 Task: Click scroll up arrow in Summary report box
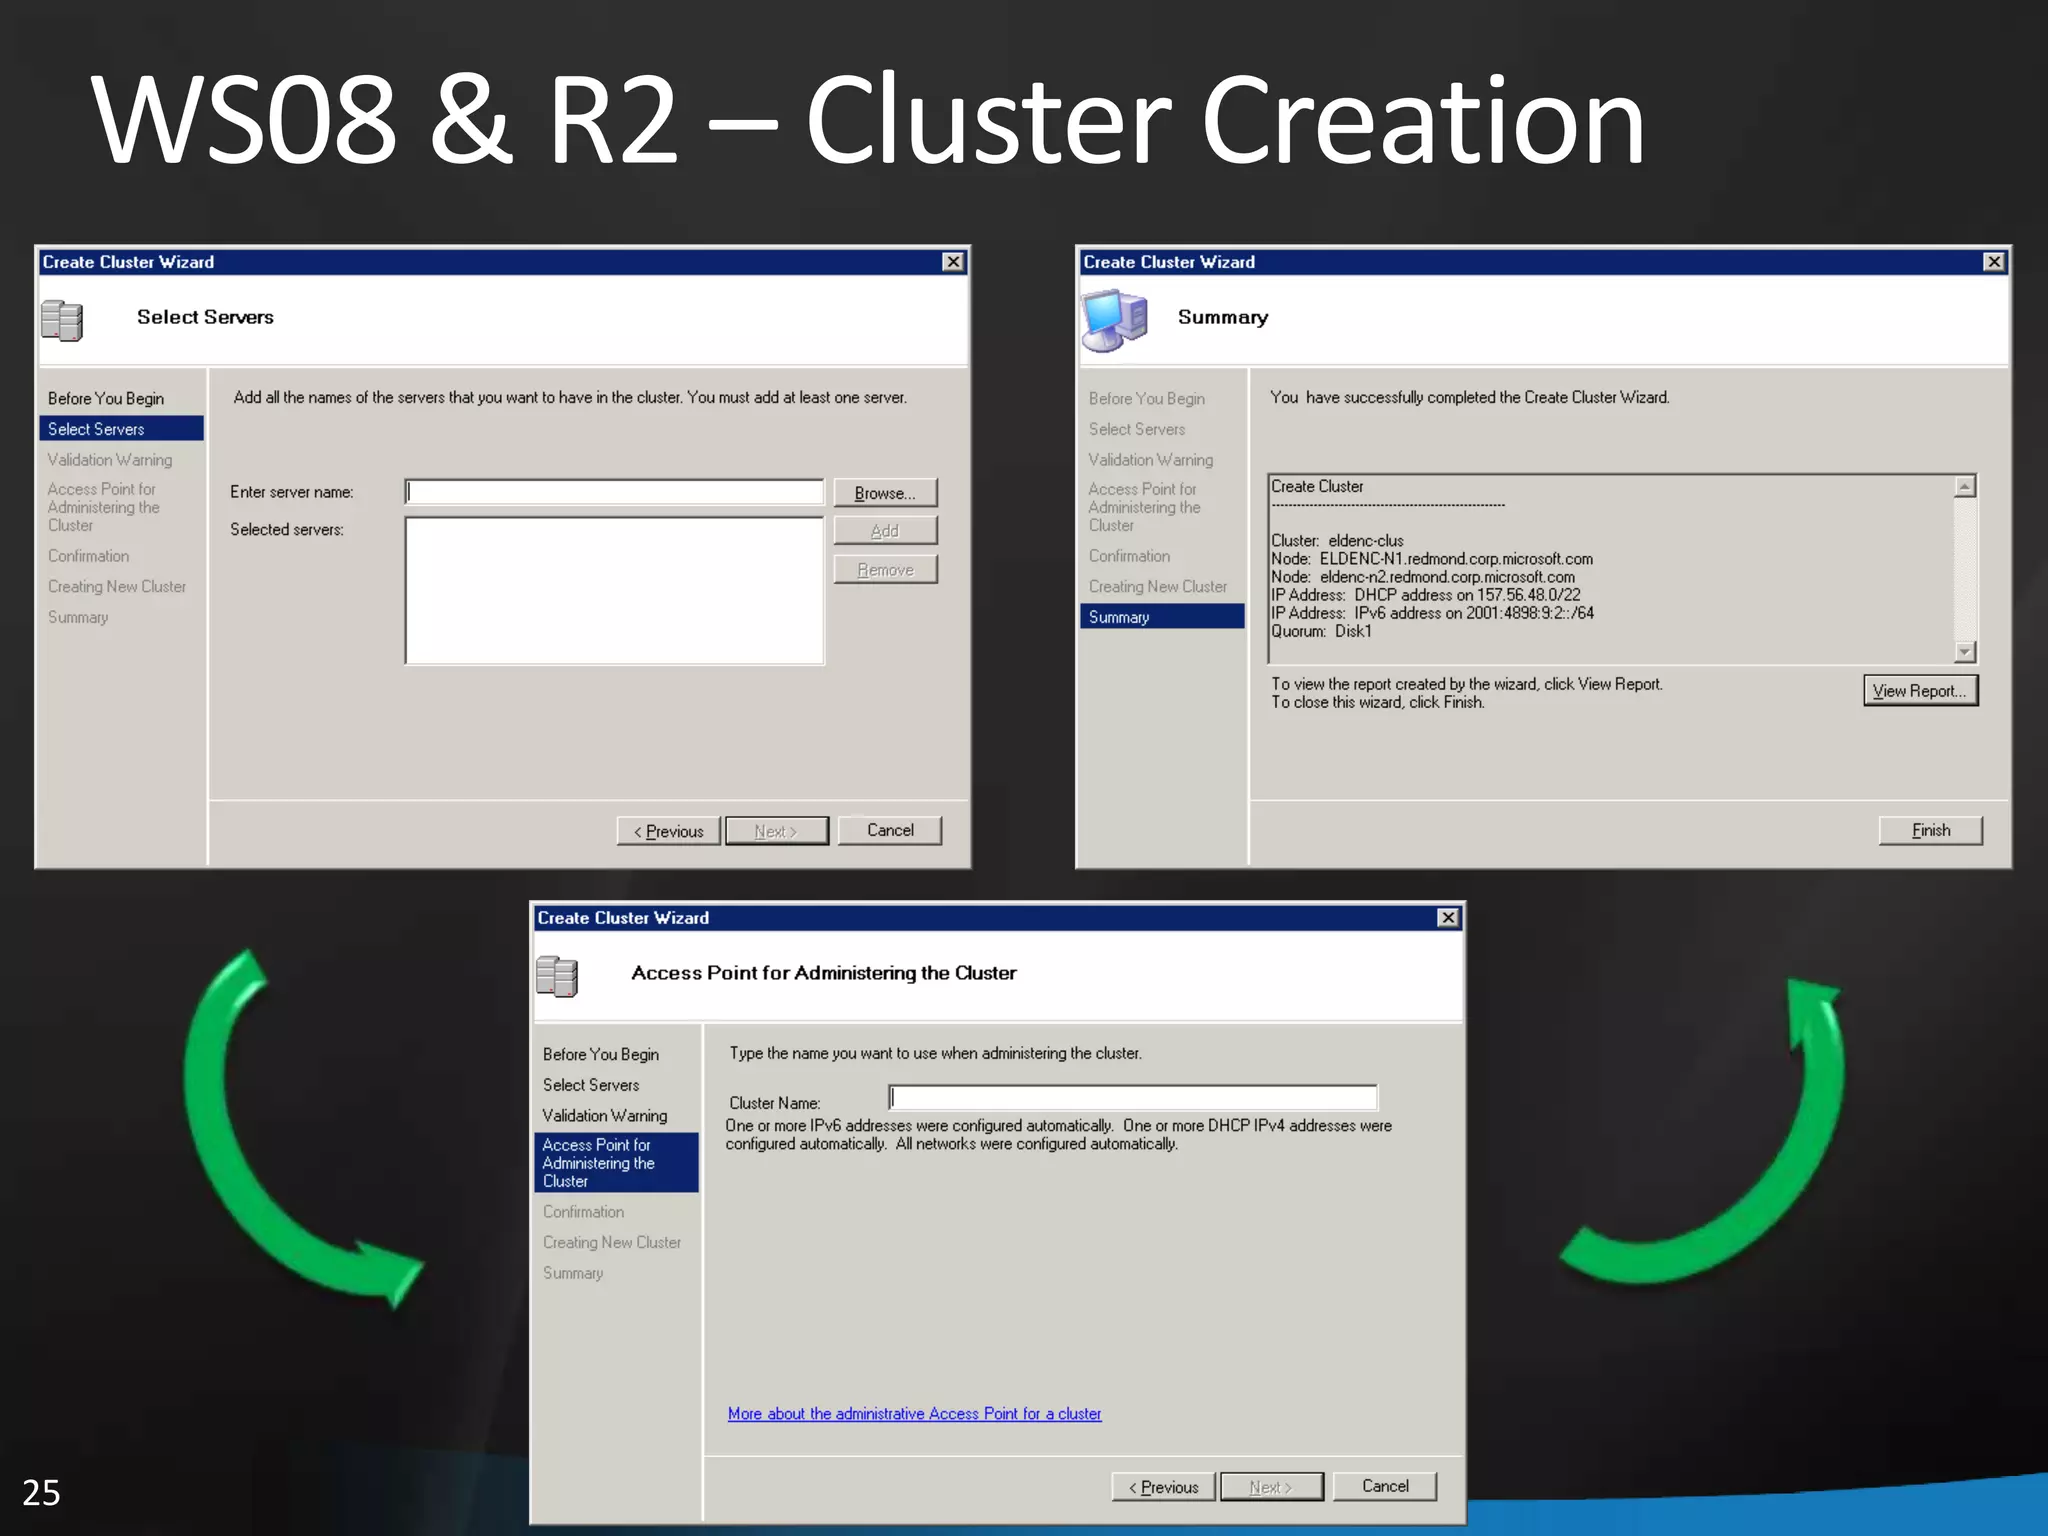[x=1965, y=487]
